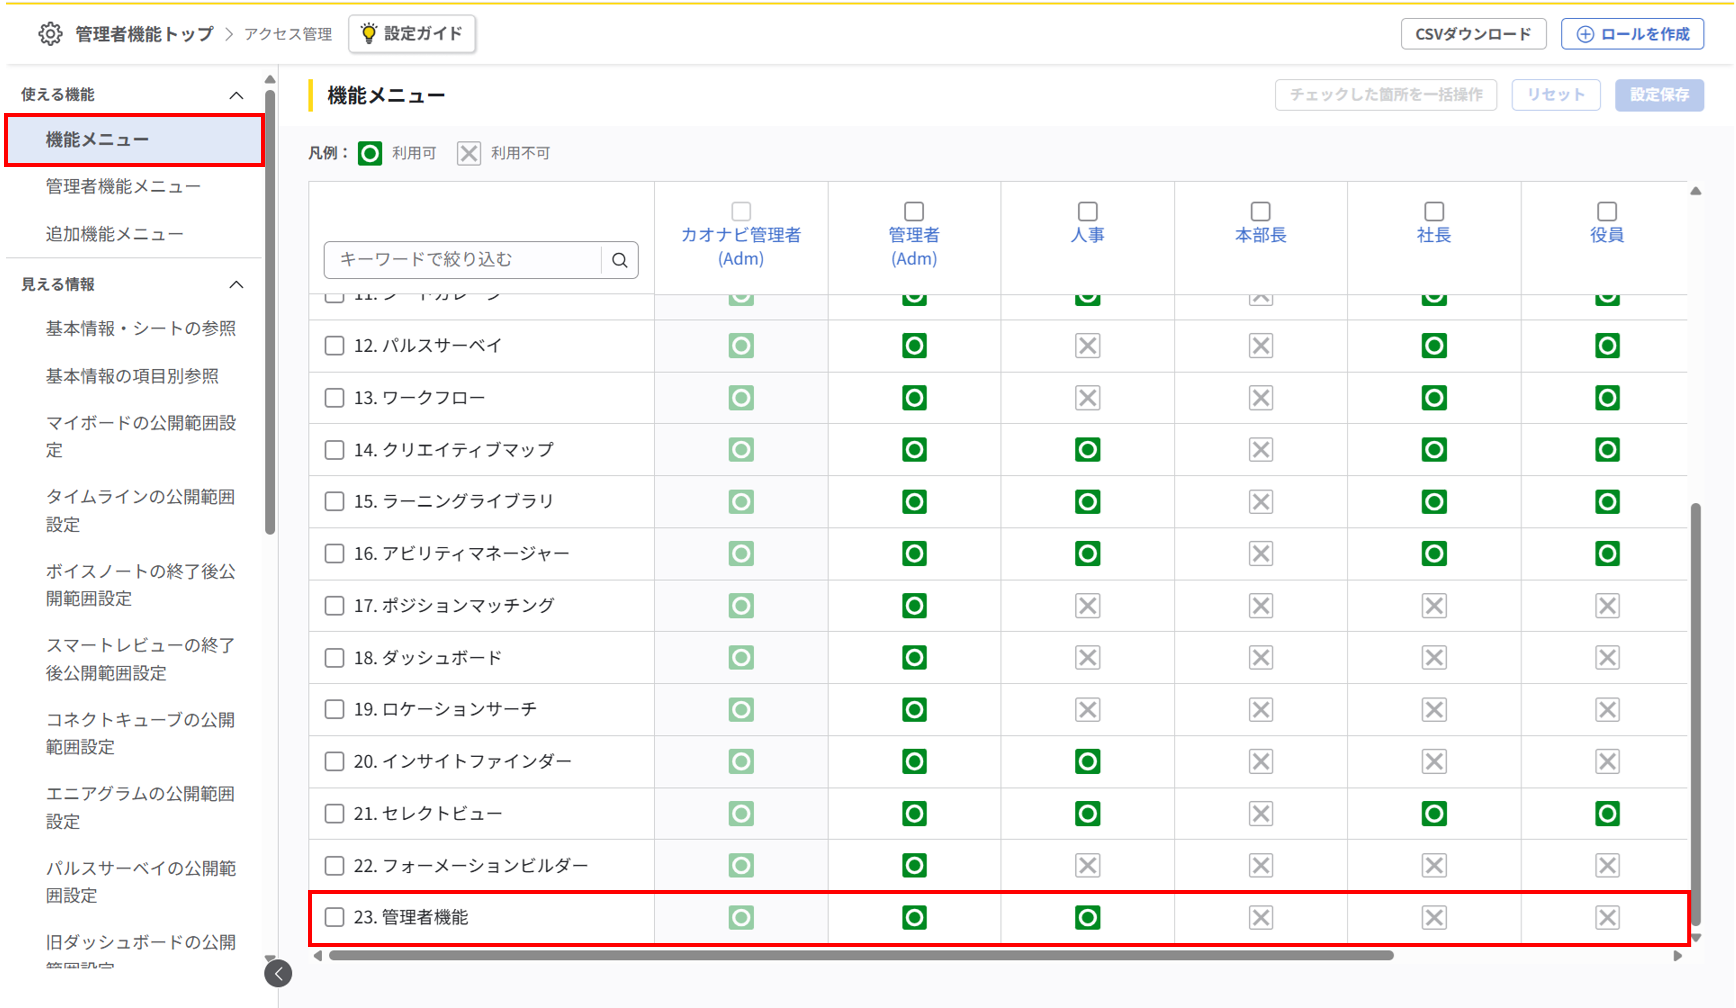Toggle 本部長 permission for 14. クリエイティブマップ
This screenshot has width=1736, height=1008.
1260,450
